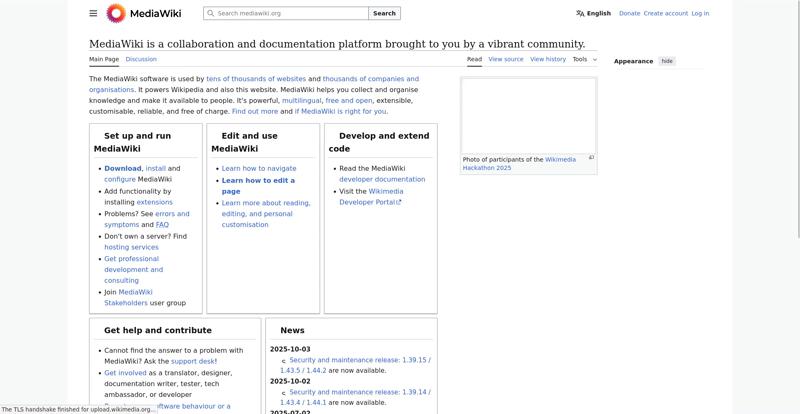The height and width of the screenshot is (414, 800).
Task: Open the hamburger main menu
Action: point(93,13)
